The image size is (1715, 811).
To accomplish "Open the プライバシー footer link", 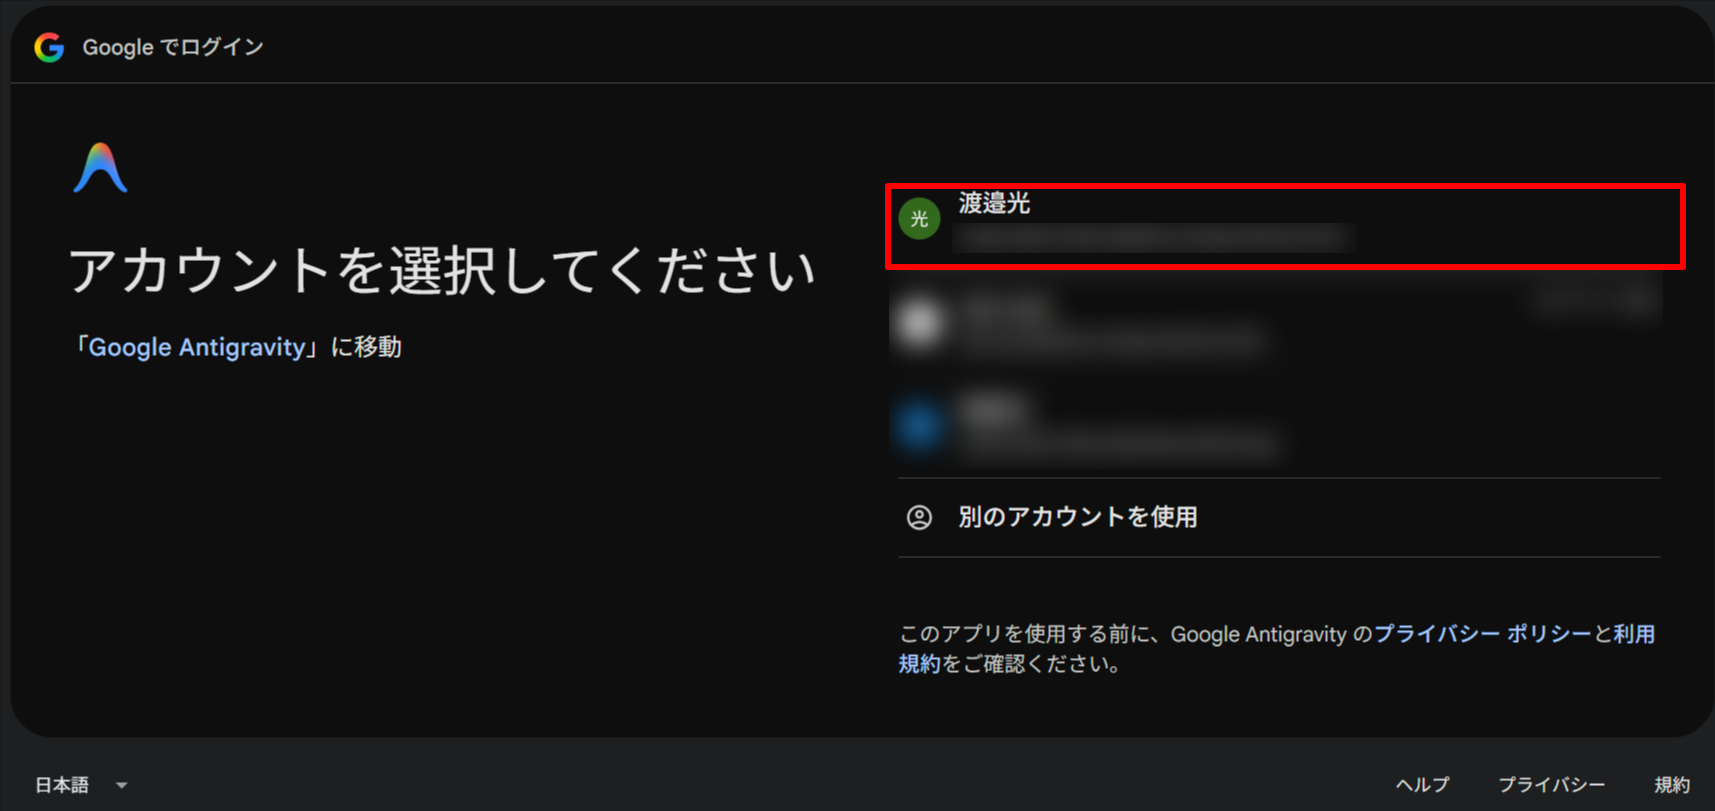I will pyautogui.click(x=1552, y=785).
